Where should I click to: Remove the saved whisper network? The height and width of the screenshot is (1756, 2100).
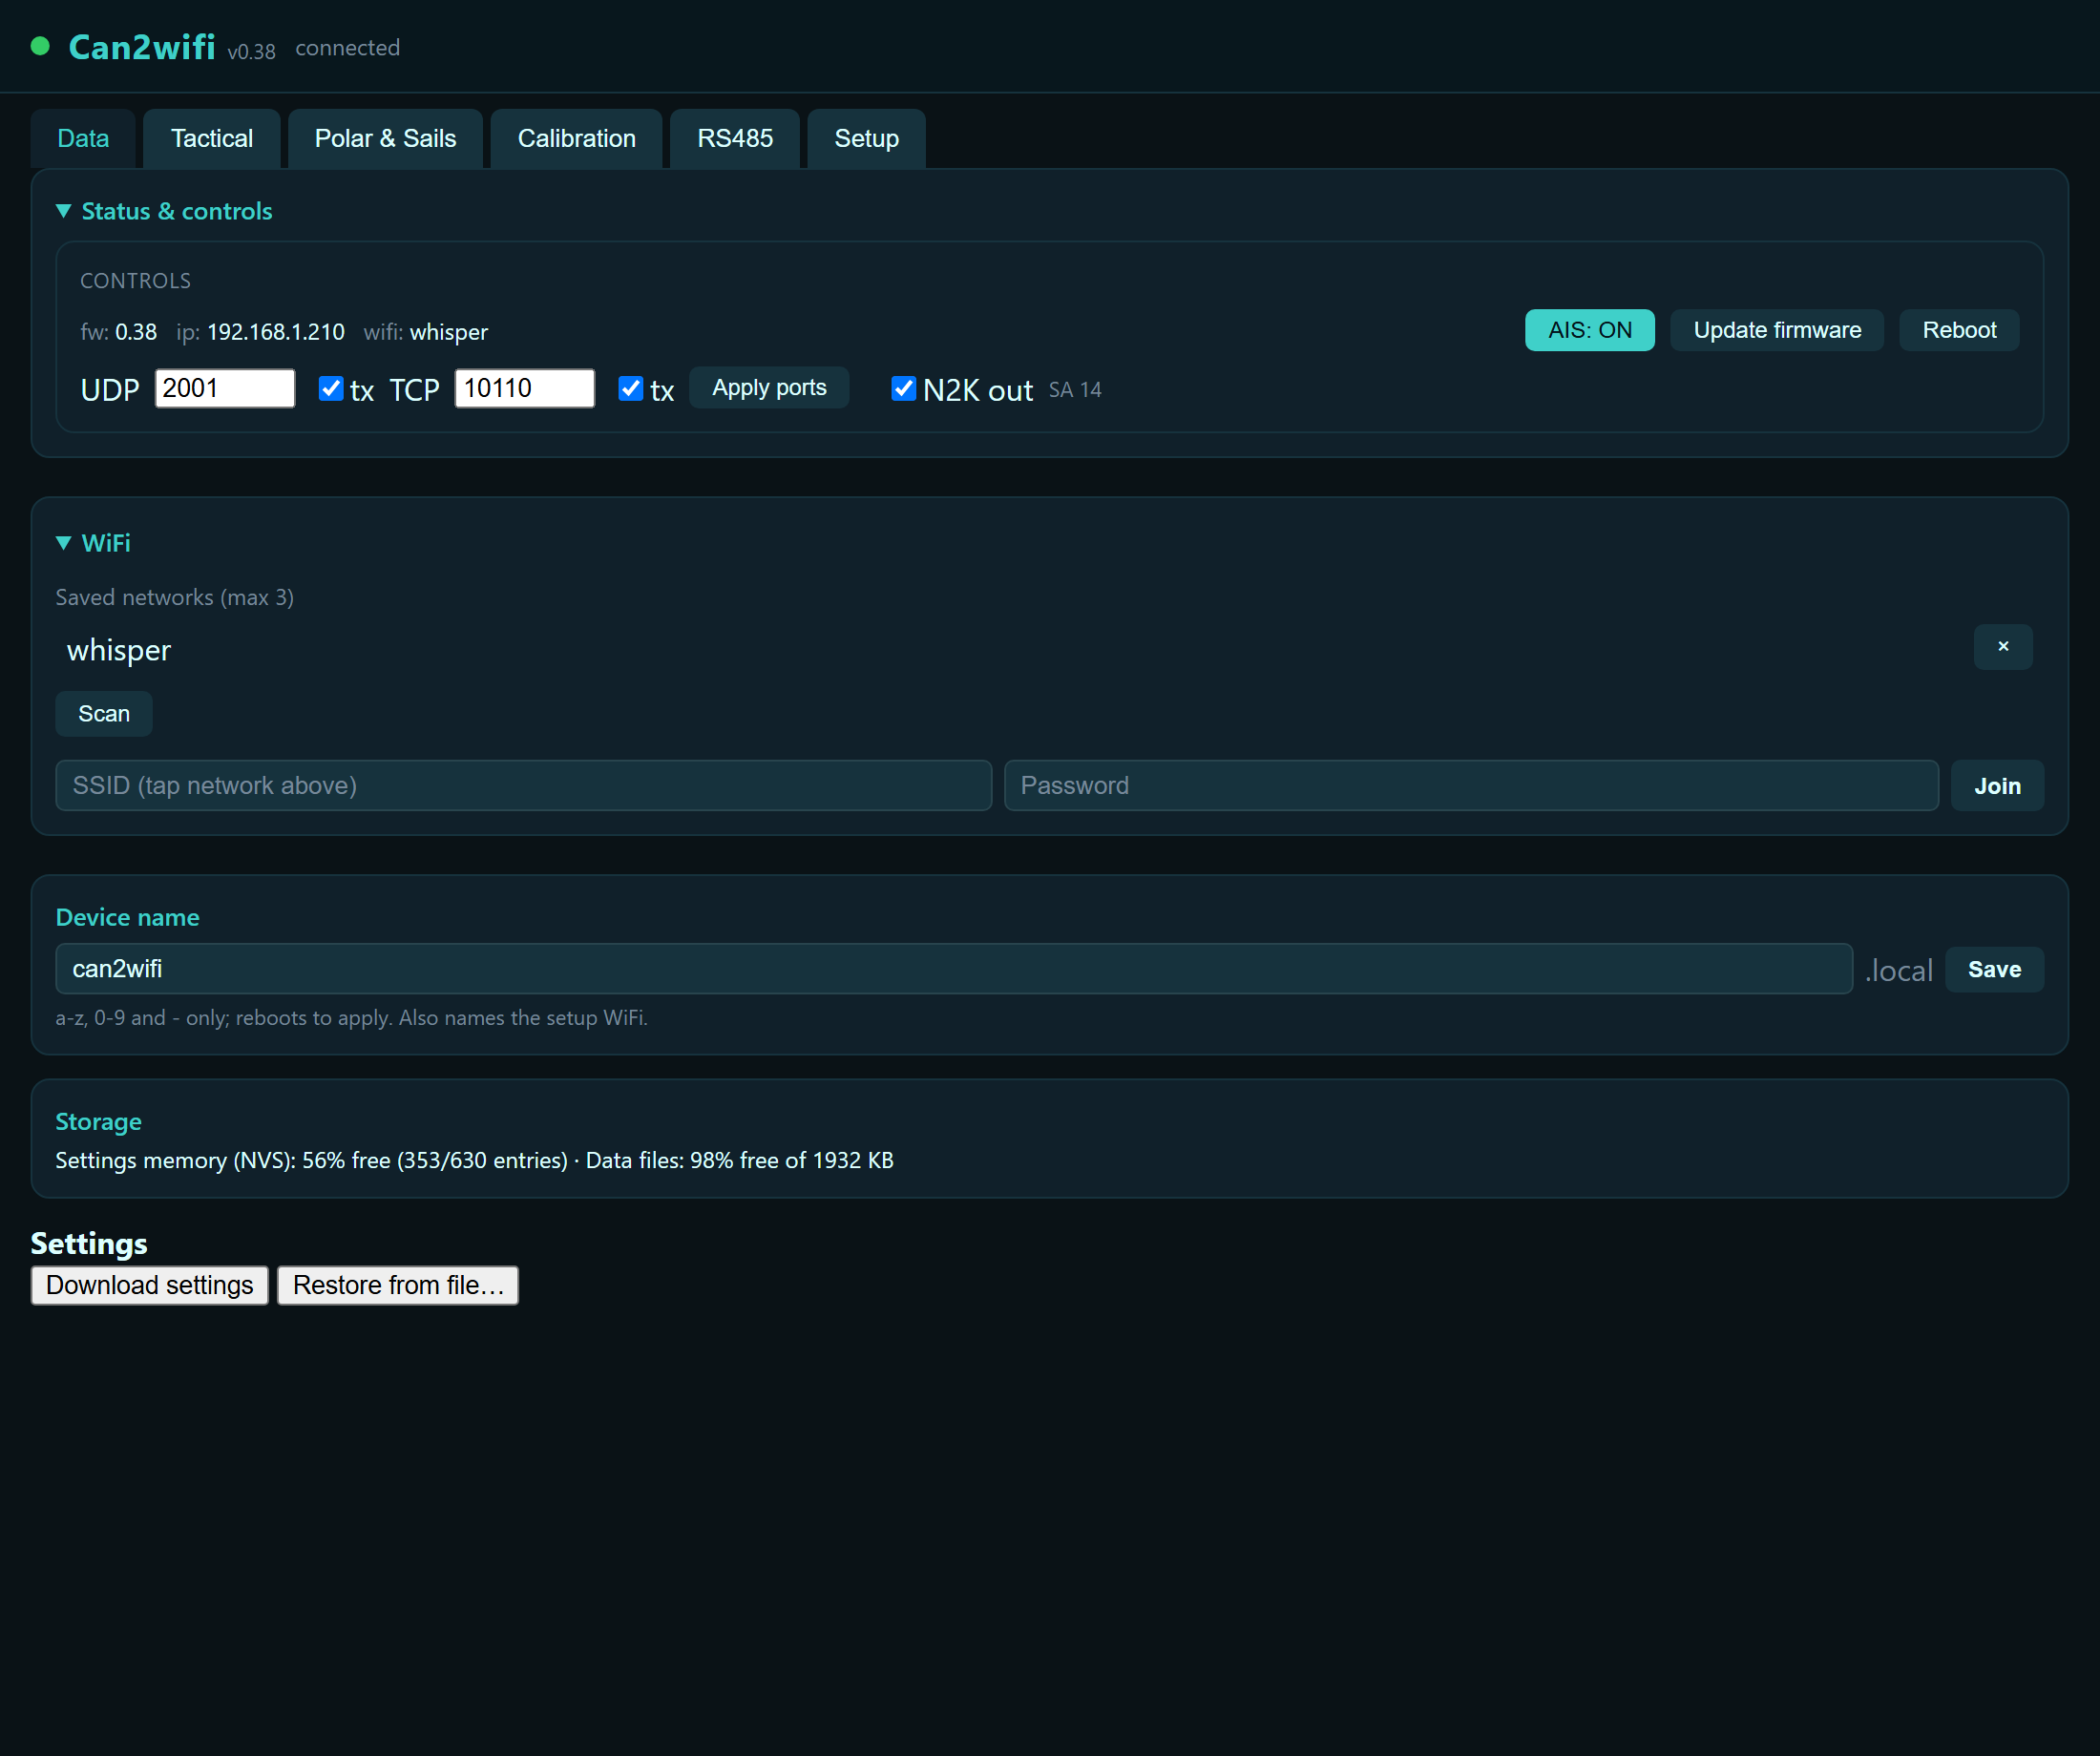[2003, 647]
